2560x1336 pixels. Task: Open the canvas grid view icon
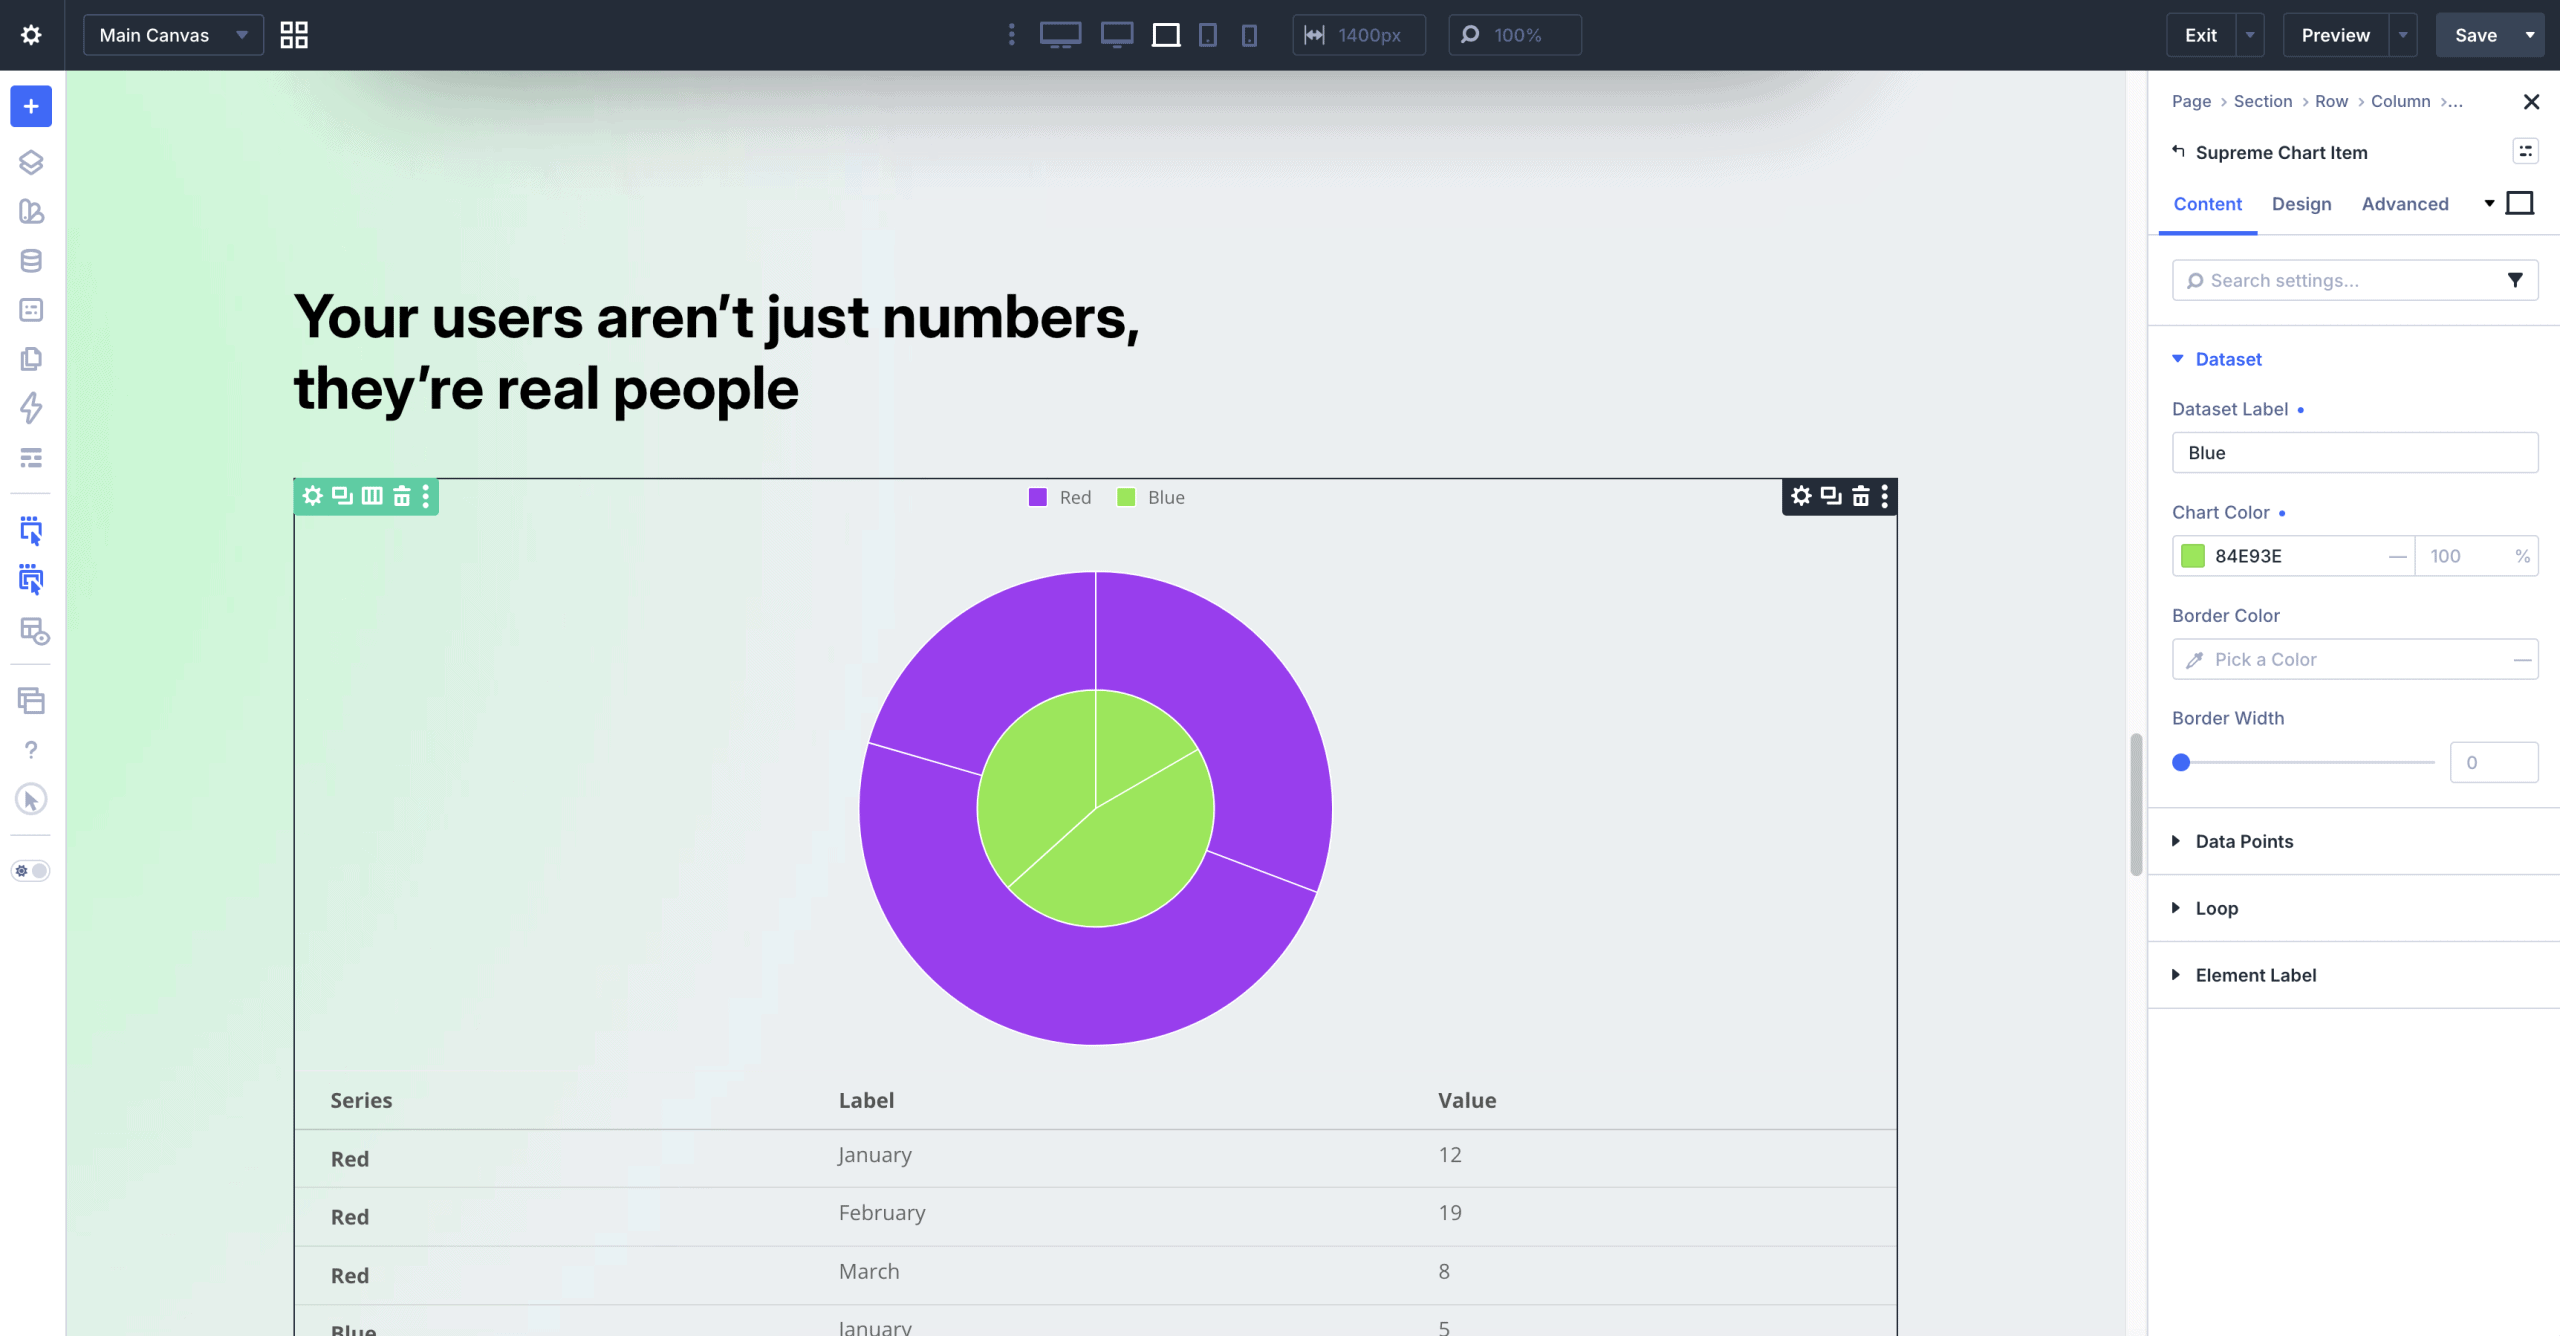[x=294, y=35]
